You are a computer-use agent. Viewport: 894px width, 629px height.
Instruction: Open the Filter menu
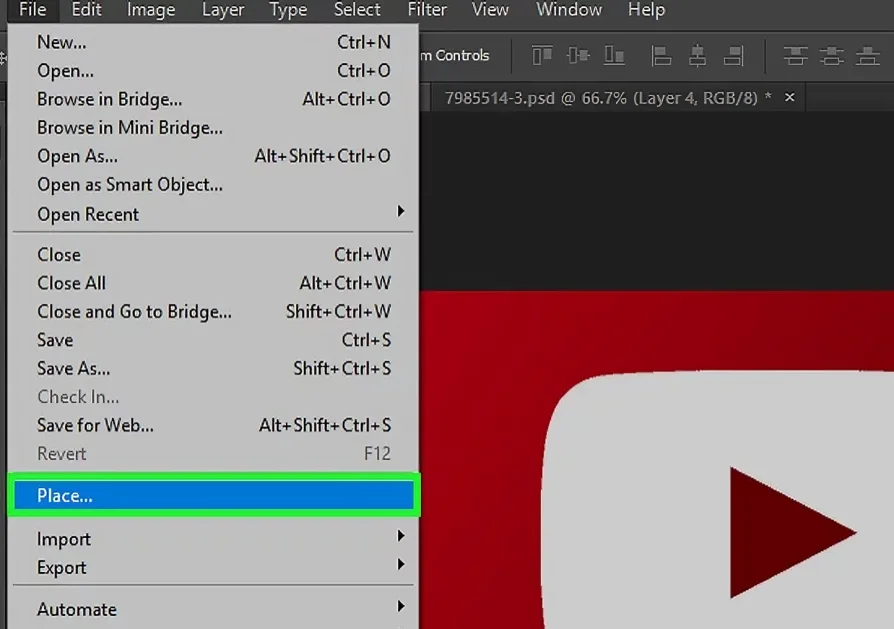426,10
